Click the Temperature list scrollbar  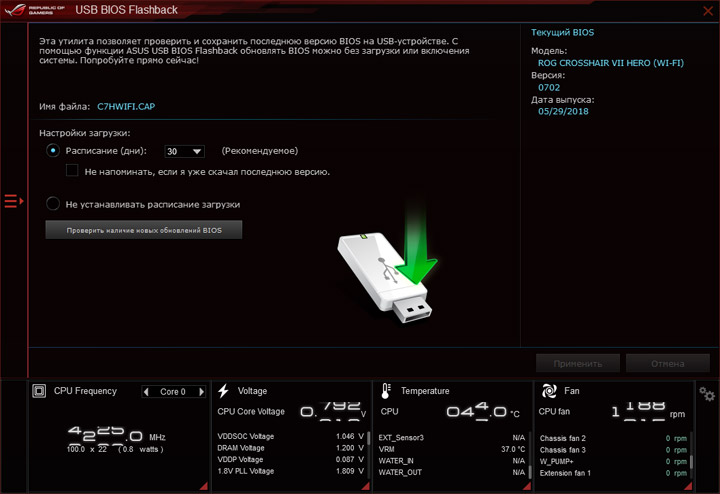point(530,472)
